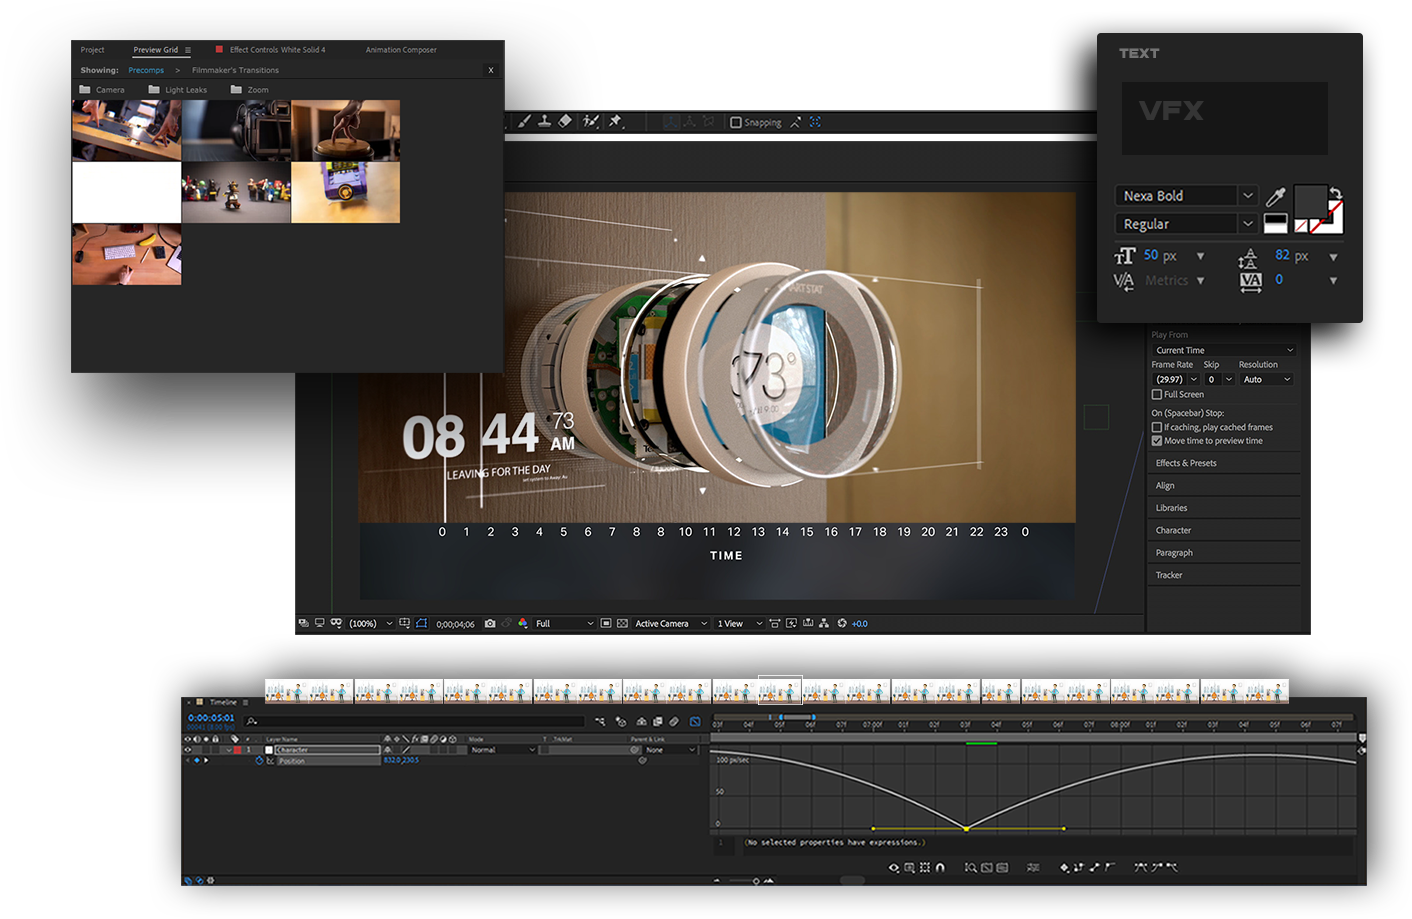Screen dimensions: 1412x919
Task: Uncheck Move time to preview time
Action: click(x=1157, y=440)
